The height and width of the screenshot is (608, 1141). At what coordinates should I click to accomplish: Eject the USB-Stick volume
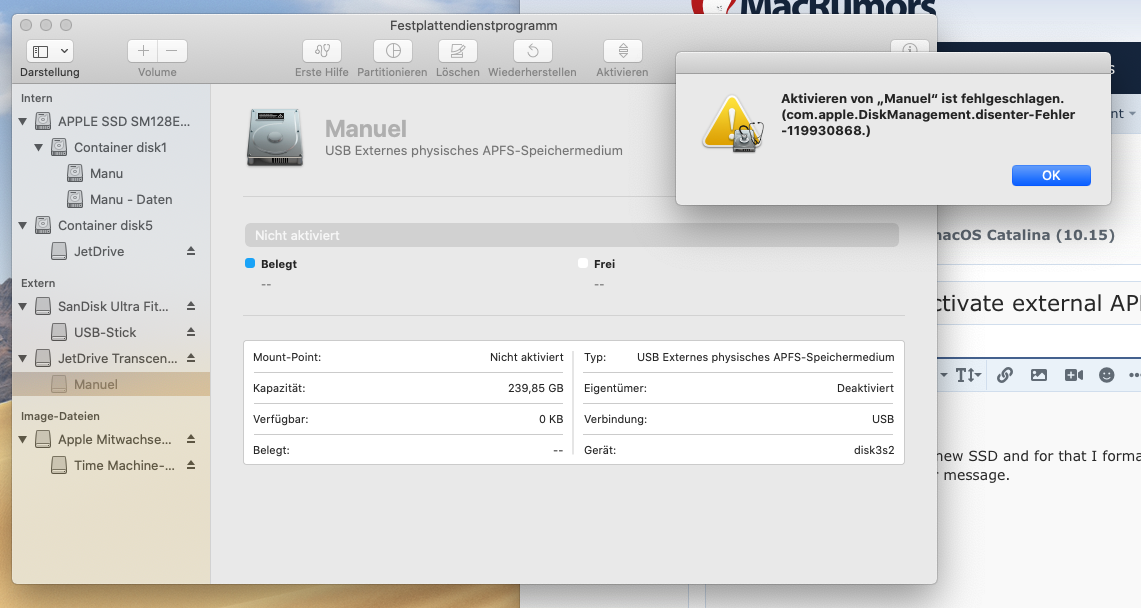[191, 332]
